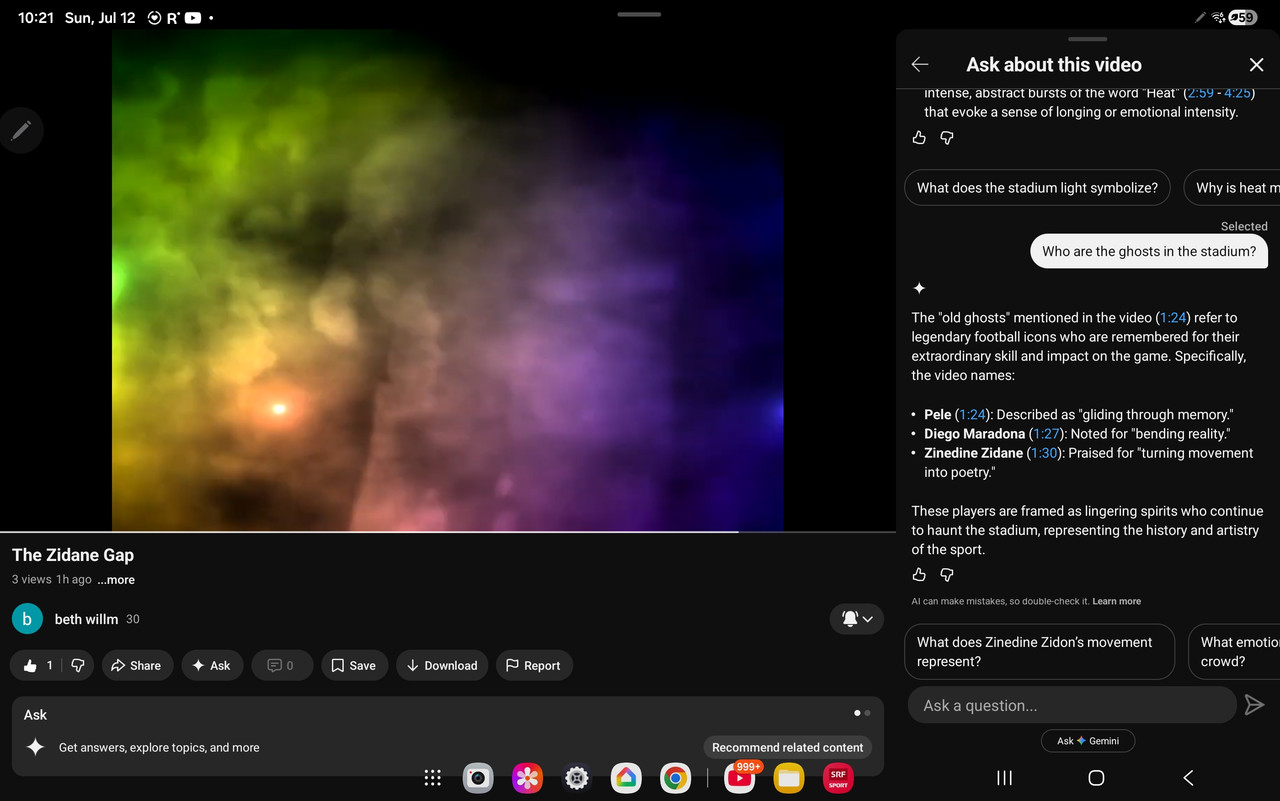
Task: Launch Chrome from the taskbar
Action: (x=675, y=778)
